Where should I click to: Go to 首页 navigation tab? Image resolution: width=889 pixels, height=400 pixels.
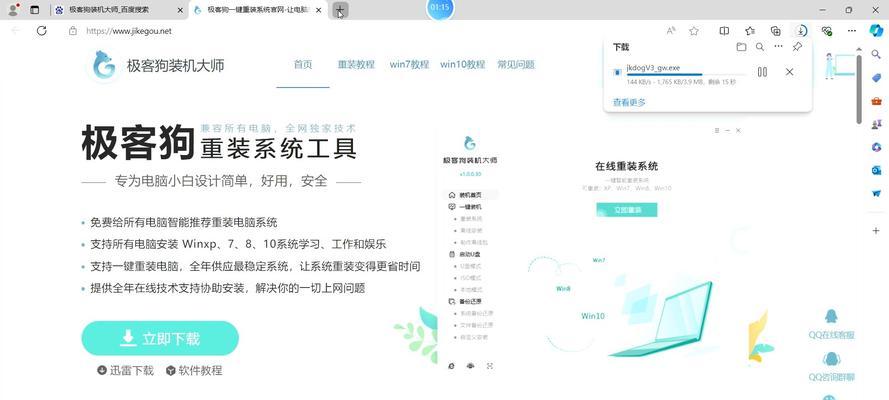coord(303,65)
